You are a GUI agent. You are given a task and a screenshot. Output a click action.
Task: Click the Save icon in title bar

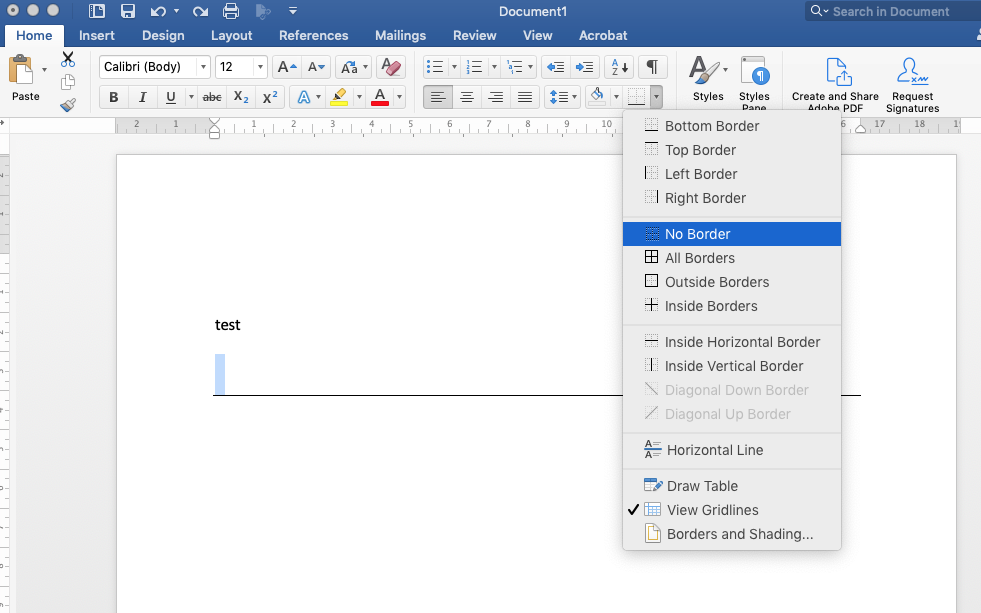[128, 11]
